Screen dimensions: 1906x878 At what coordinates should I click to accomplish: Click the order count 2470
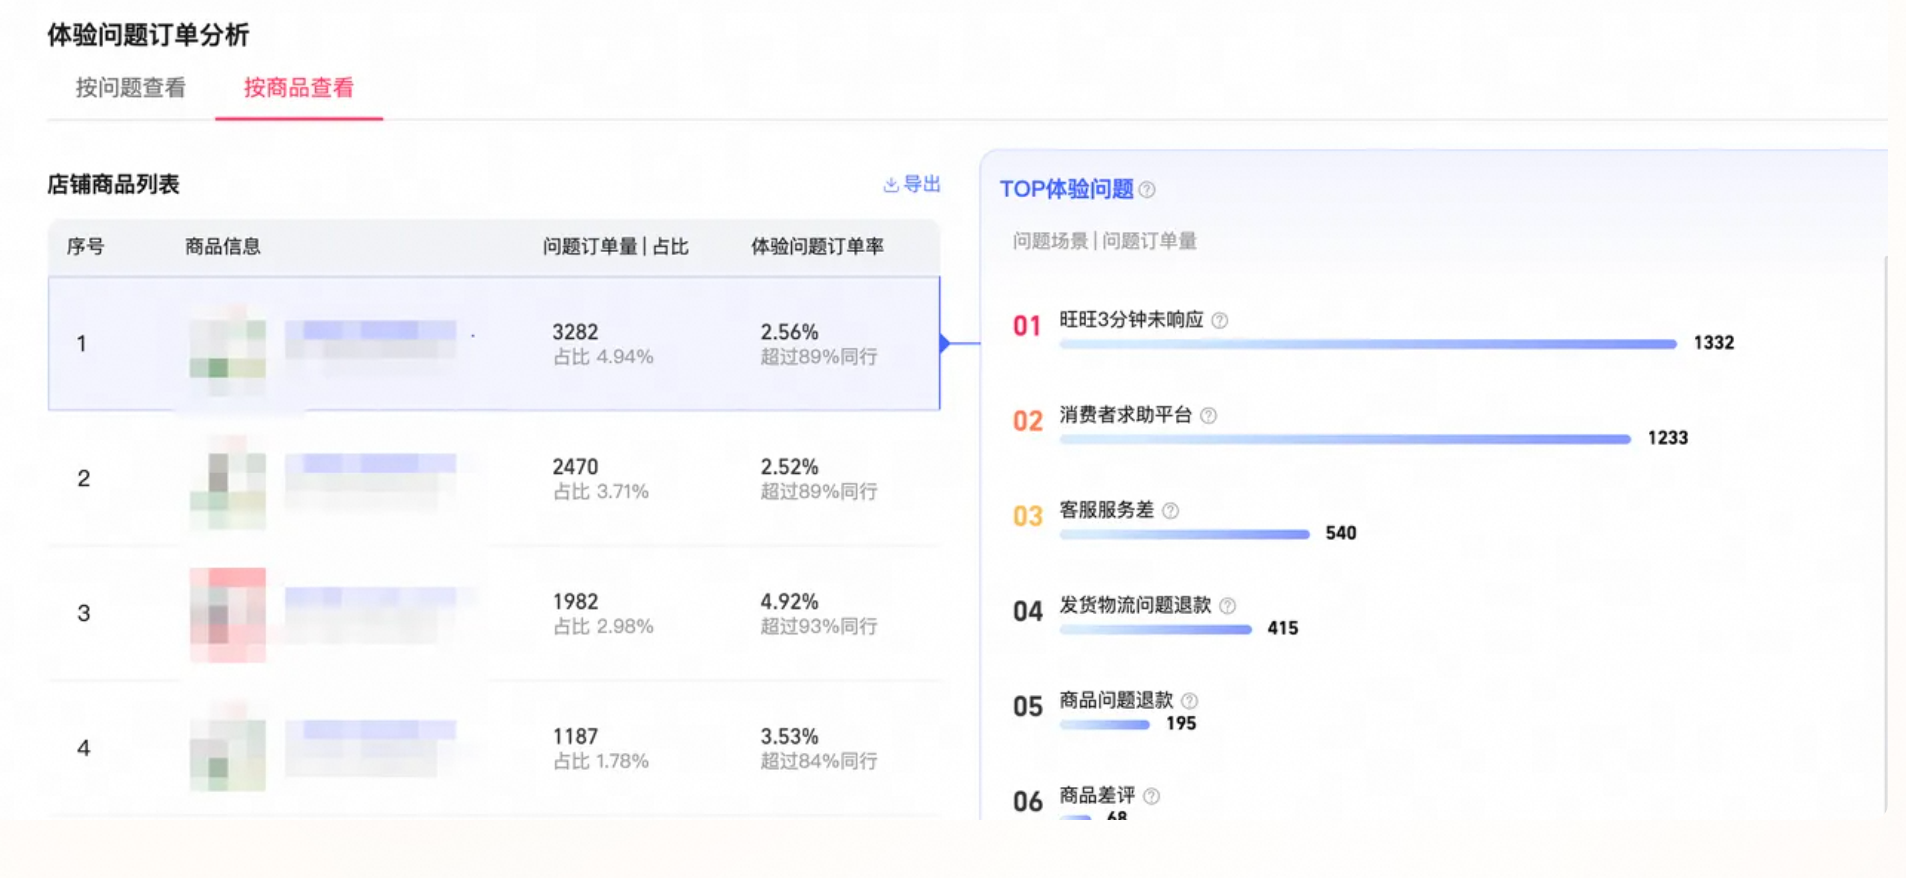575,467
